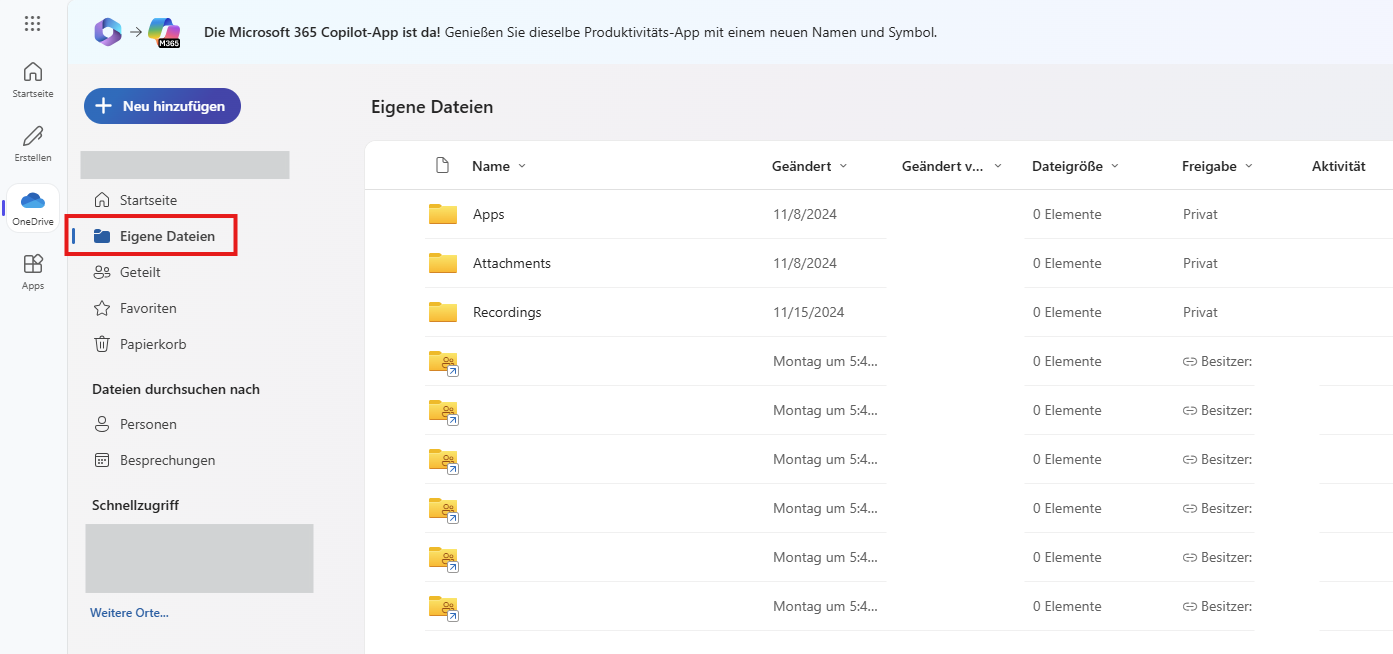Viewport: 1393px width, 654px height.
Task: Open the Weitere Orte link
Action: 129,613
